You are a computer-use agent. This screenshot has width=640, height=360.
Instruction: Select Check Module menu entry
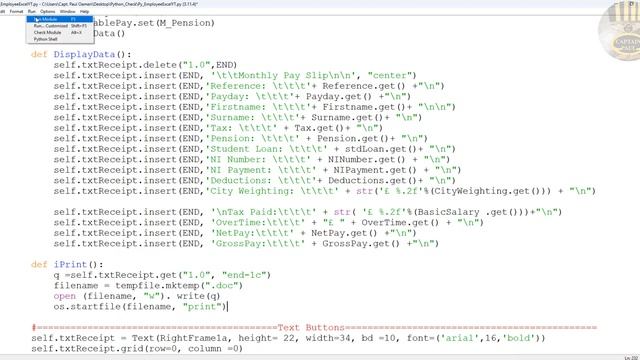(60, 32)
